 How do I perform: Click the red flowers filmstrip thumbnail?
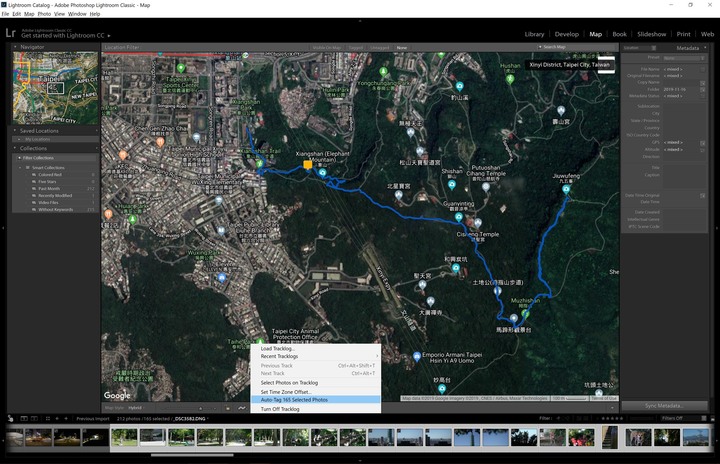click(581, 437)
